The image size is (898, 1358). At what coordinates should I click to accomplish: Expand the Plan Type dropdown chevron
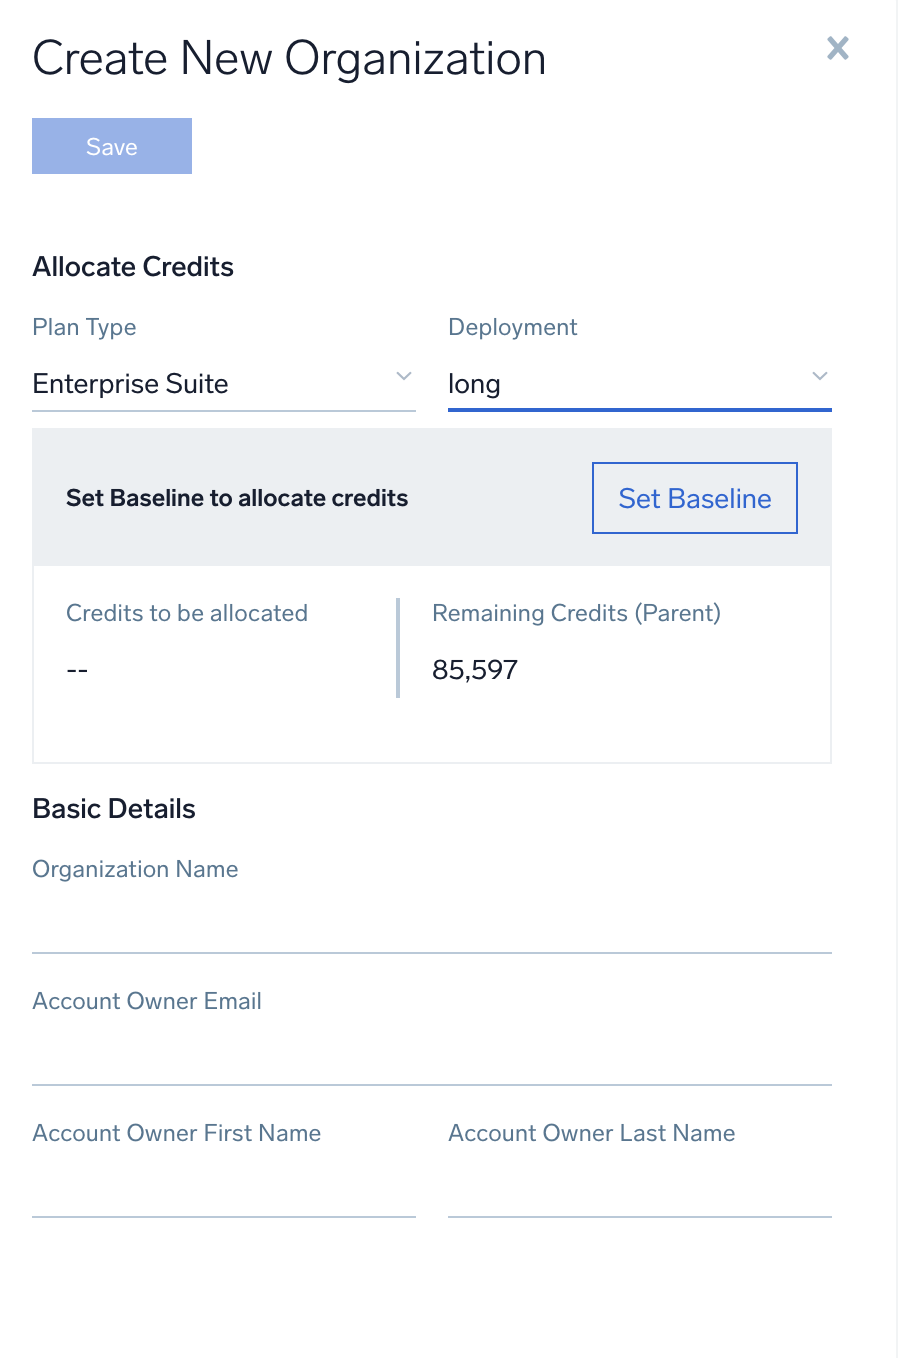404,376
